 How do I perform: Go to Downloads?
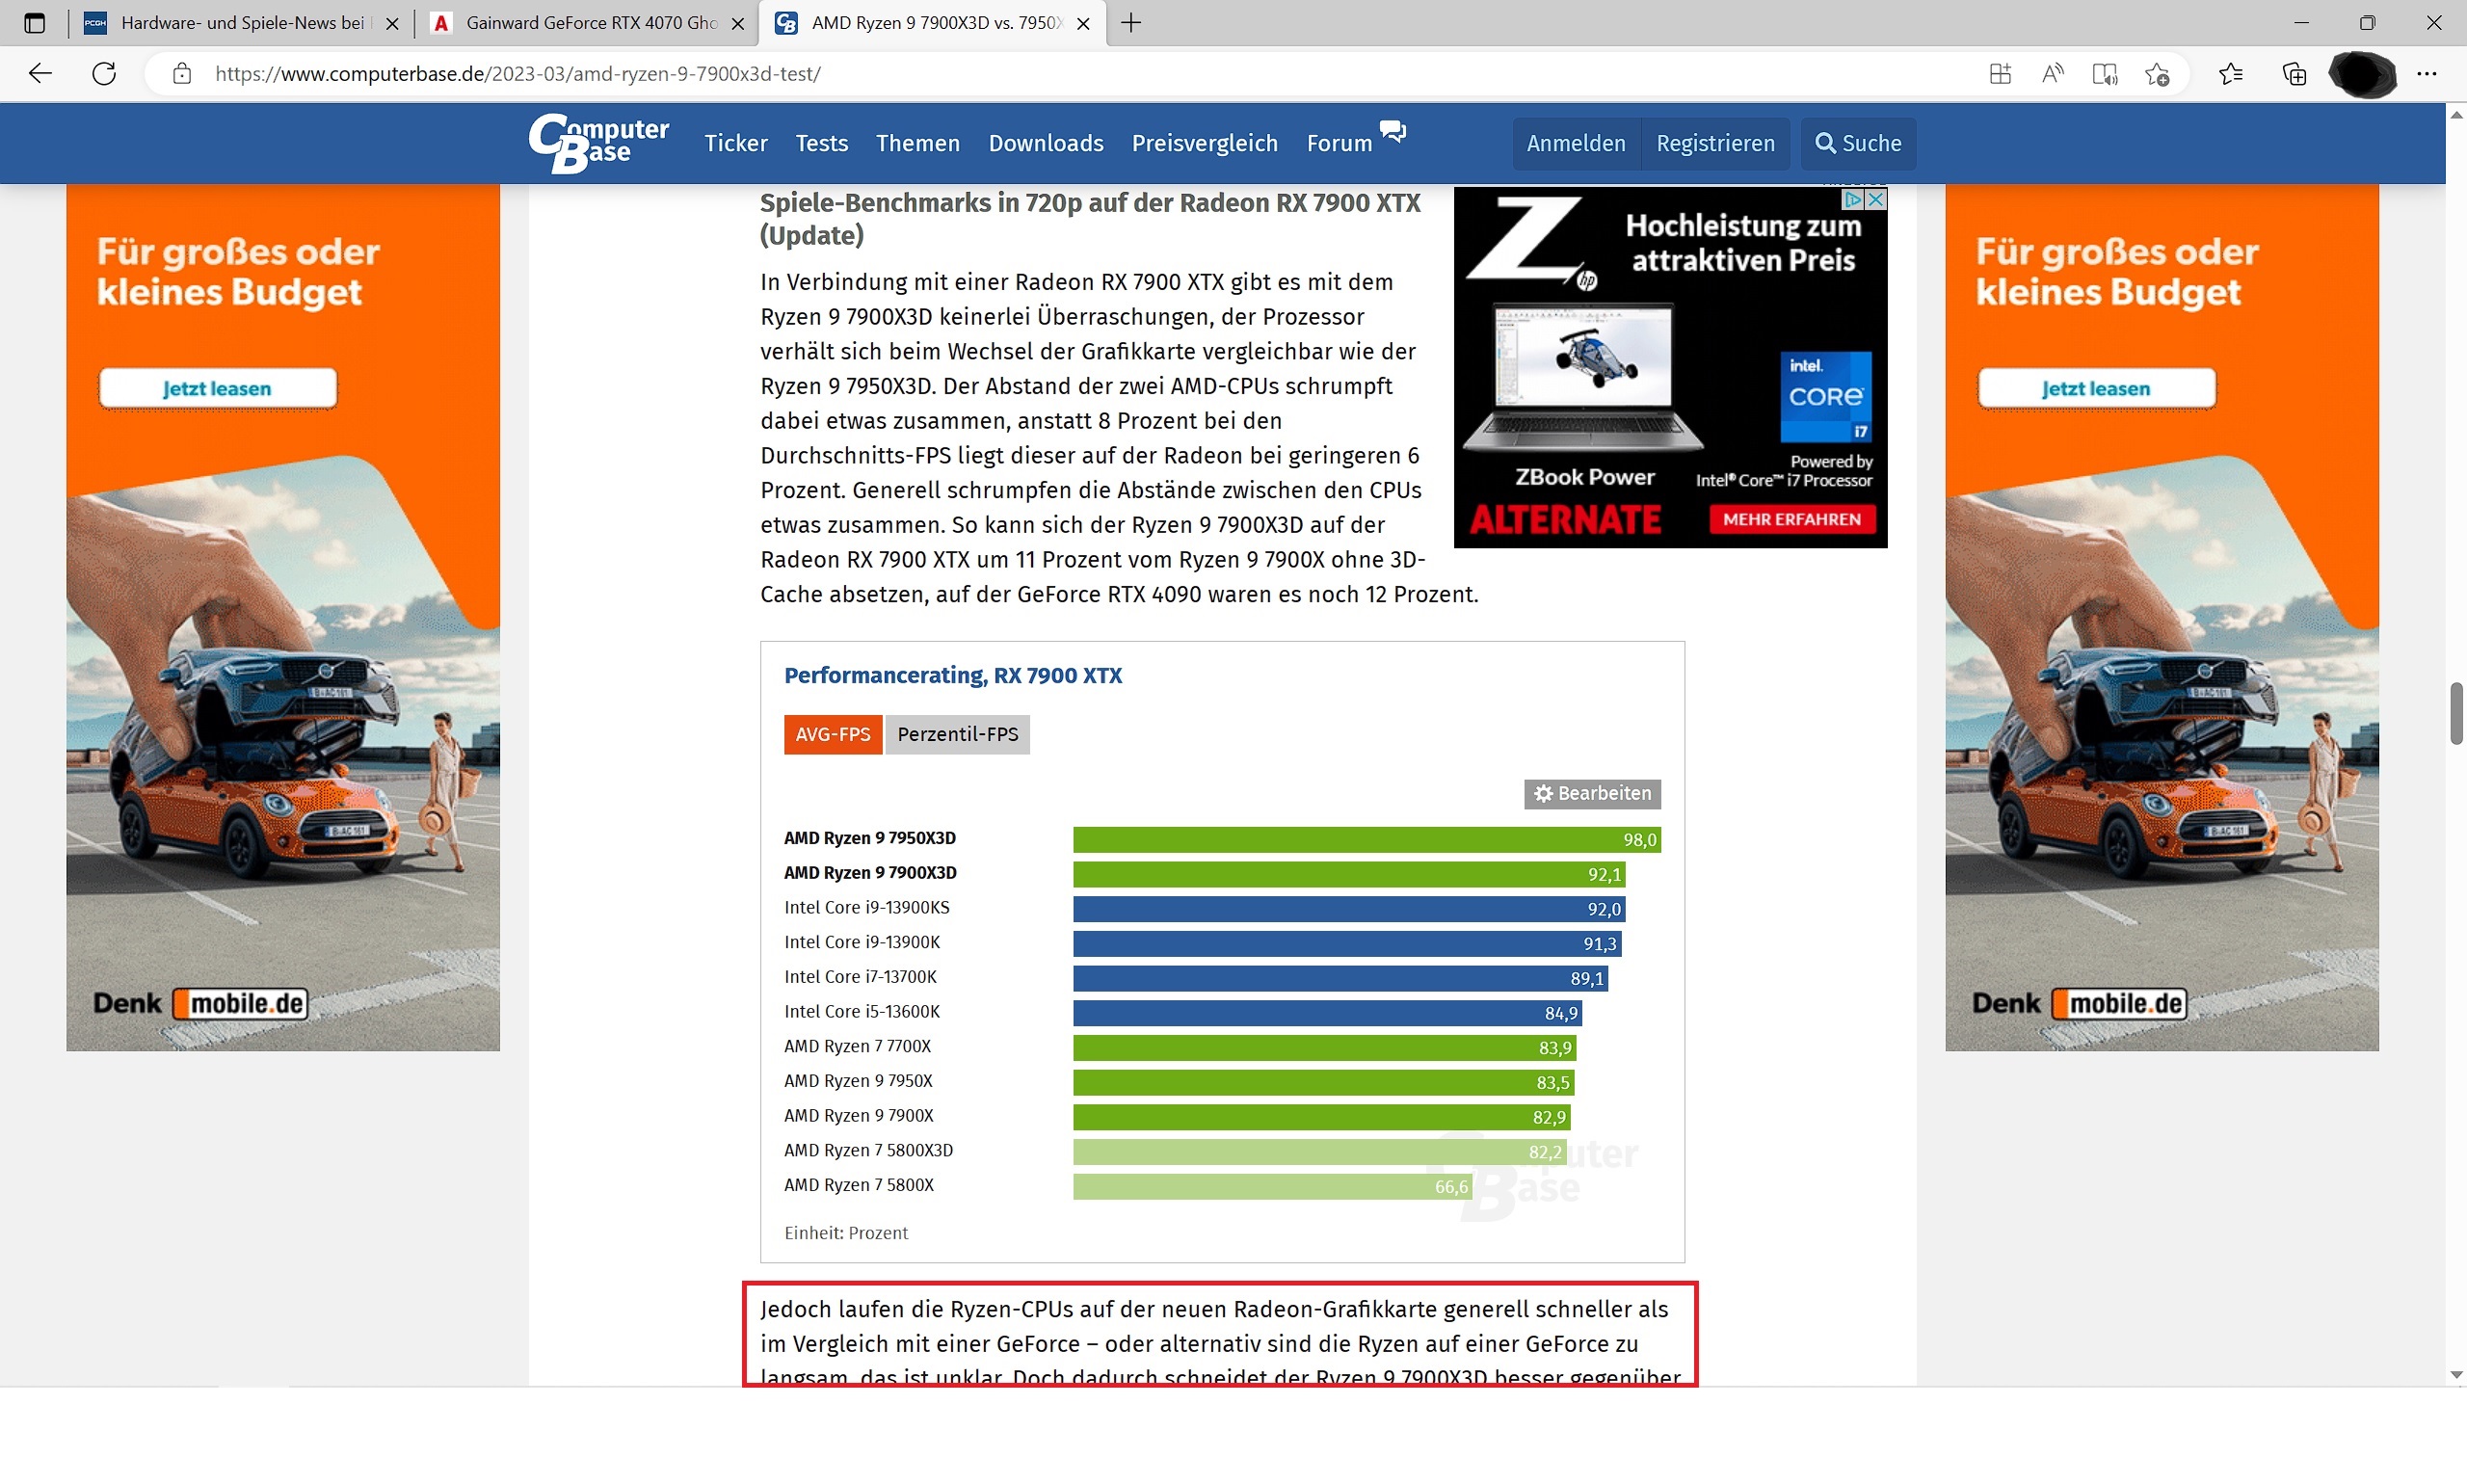pos(1046,143)
